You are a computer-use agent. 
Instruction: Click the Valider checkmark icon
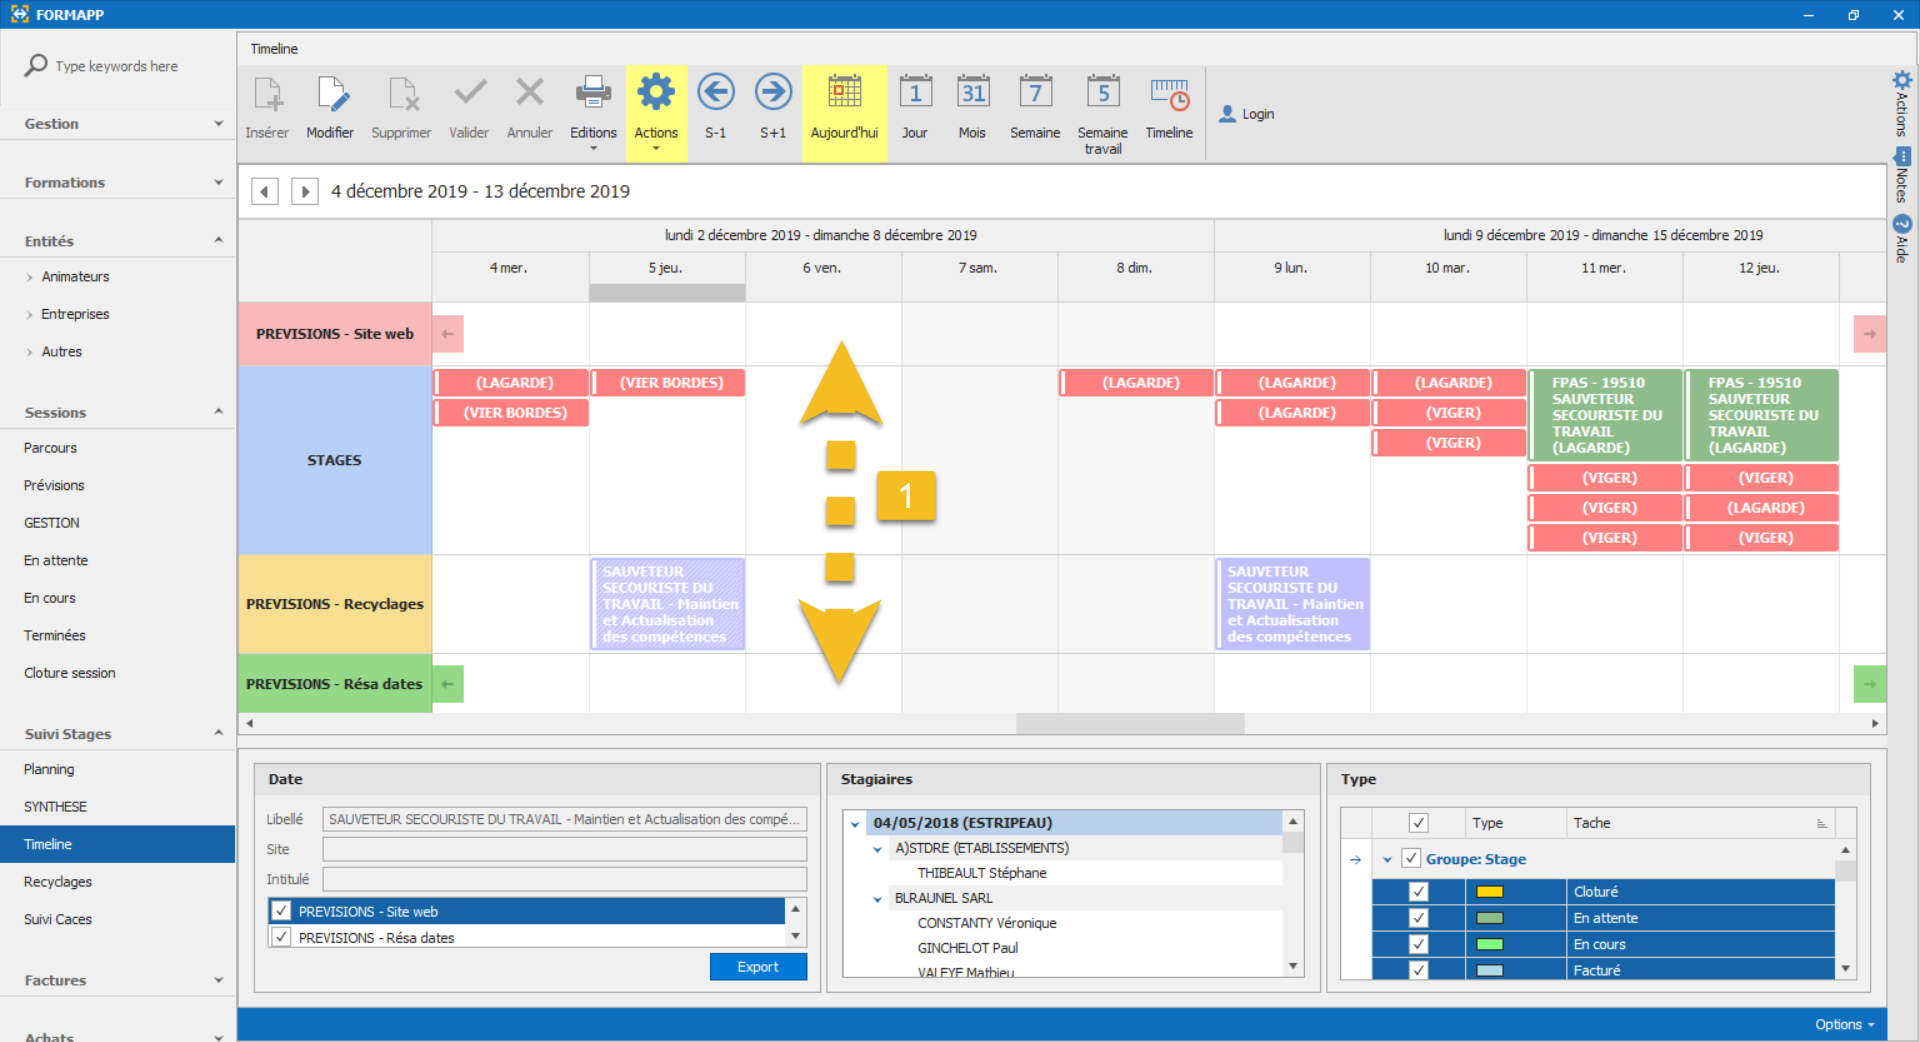(470, 94)
